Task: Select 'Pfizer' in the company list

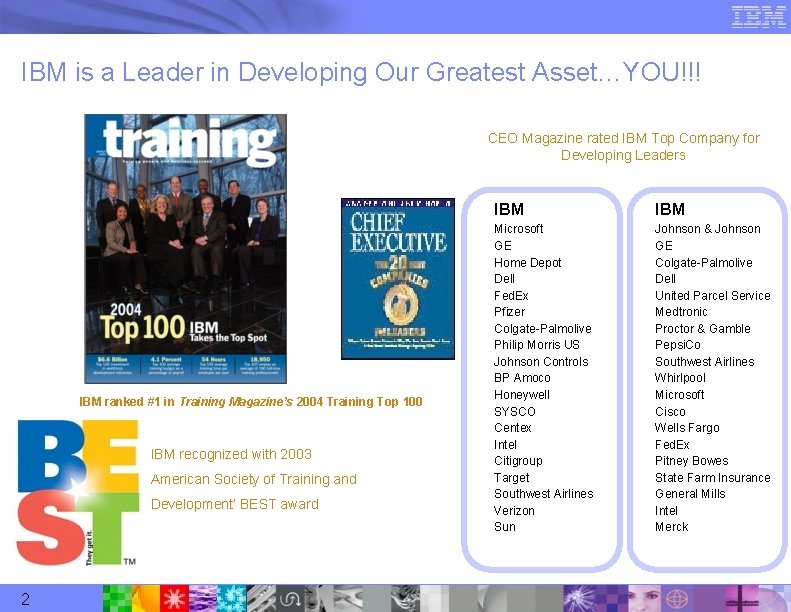Action: (x=510, y=312)
